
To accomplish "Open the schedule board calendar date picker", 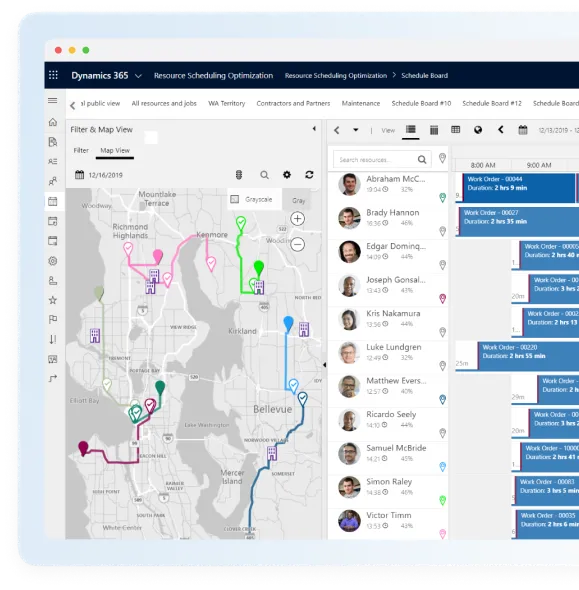I will [x=523, y=130].
